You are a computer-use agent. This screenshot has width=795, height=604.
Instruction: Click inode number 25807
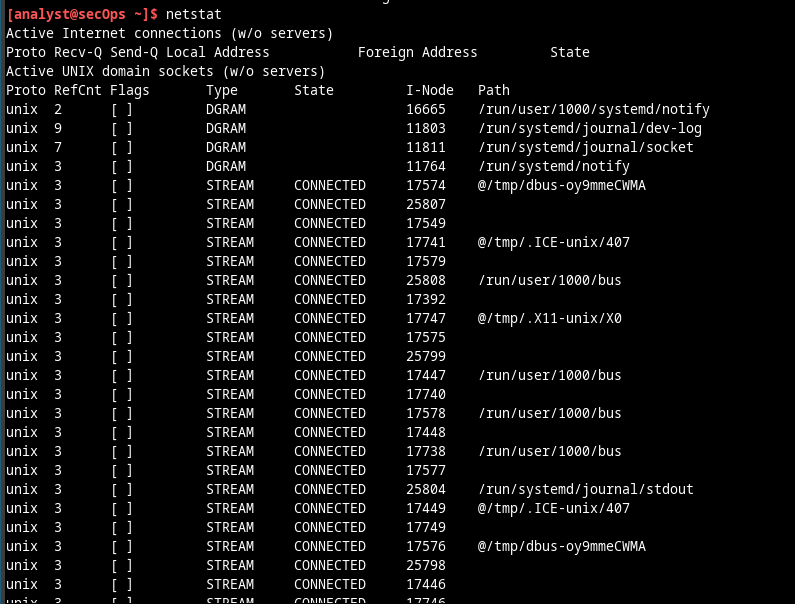pos(426,204)
